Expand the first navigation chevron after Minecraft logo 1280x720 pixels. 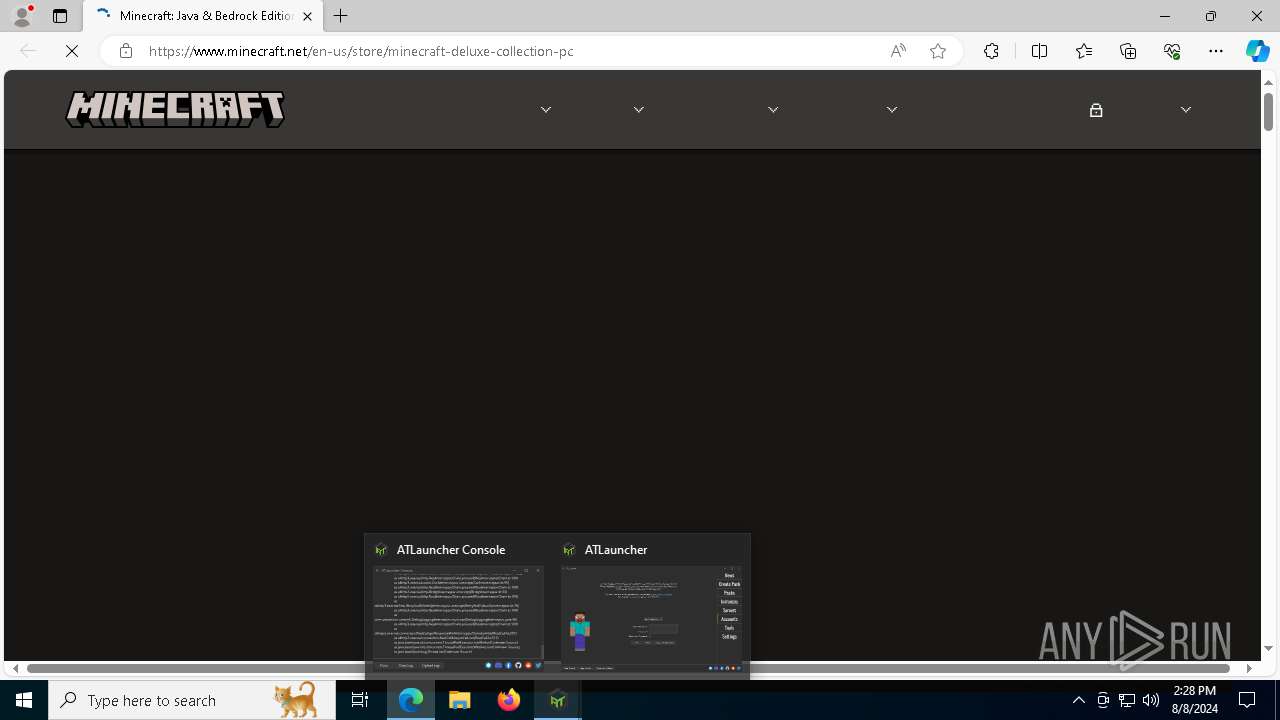(x=546, y=109)
